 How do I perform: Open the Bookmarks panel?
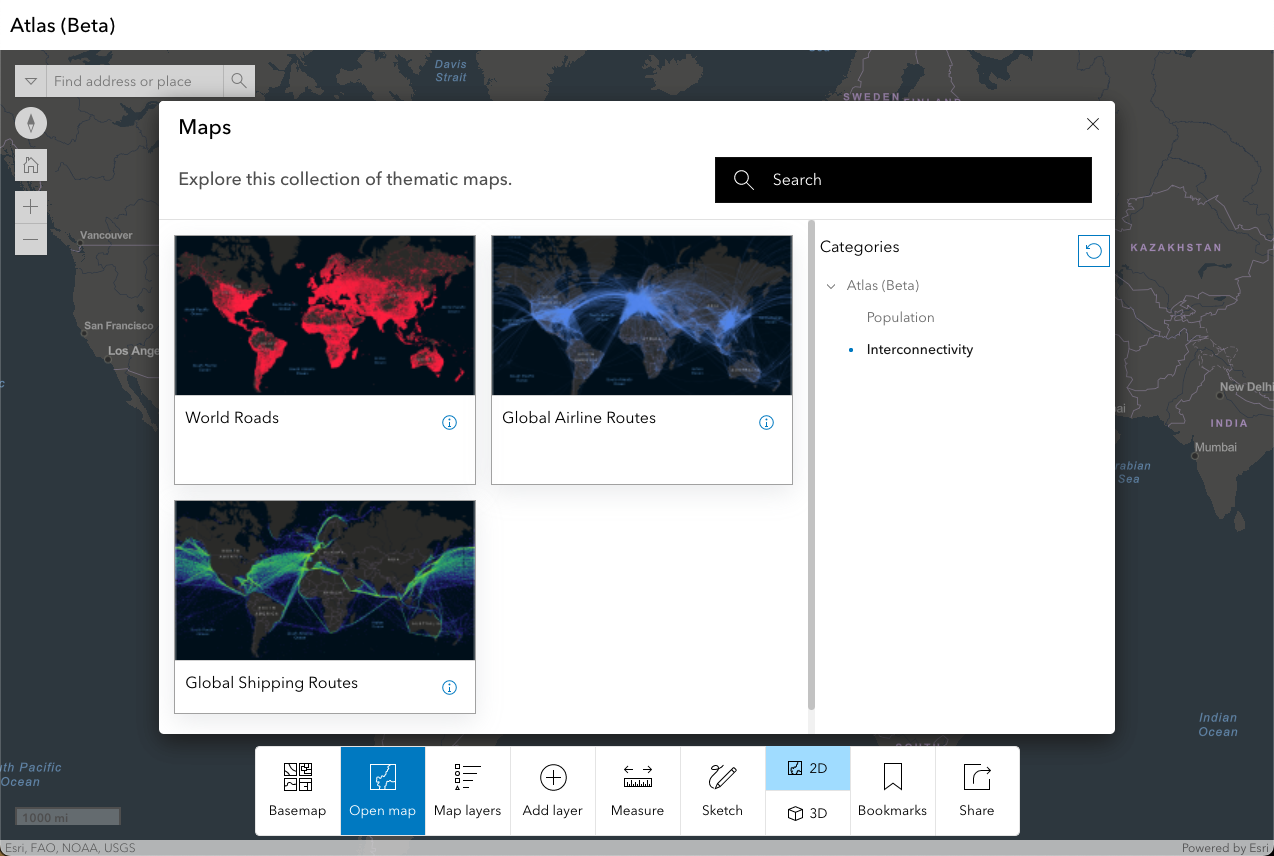point(892,790)
